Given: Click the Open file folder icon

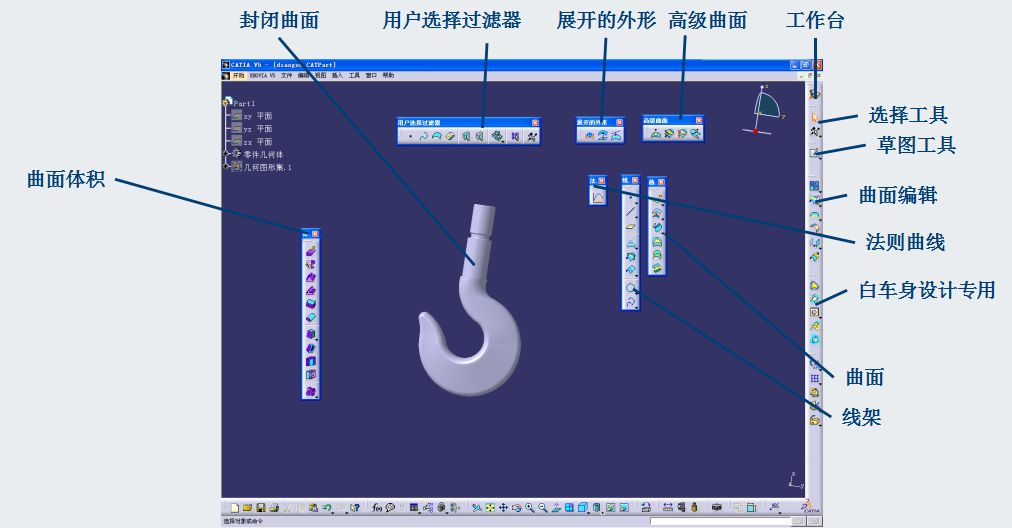Looking at the screenshot, I should pos(247,508).
